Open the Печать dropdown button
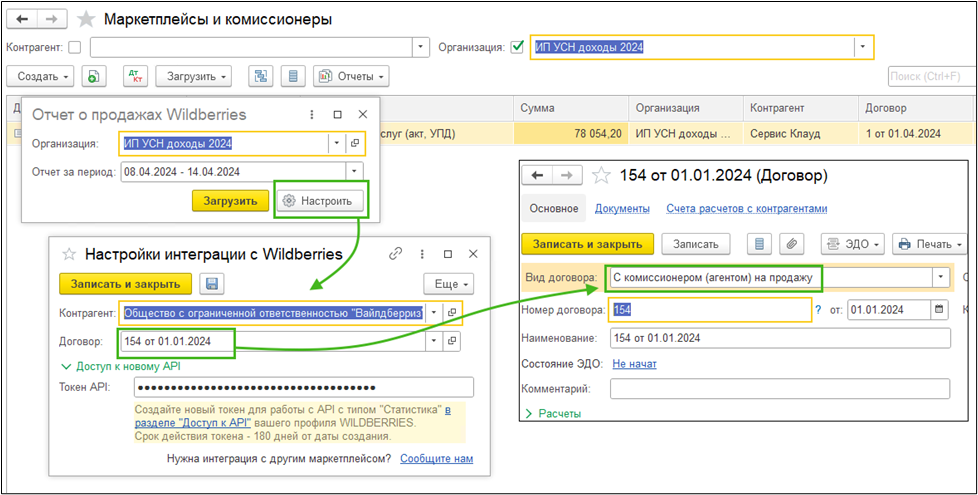The image size is (978, 495). click(932, 244)
